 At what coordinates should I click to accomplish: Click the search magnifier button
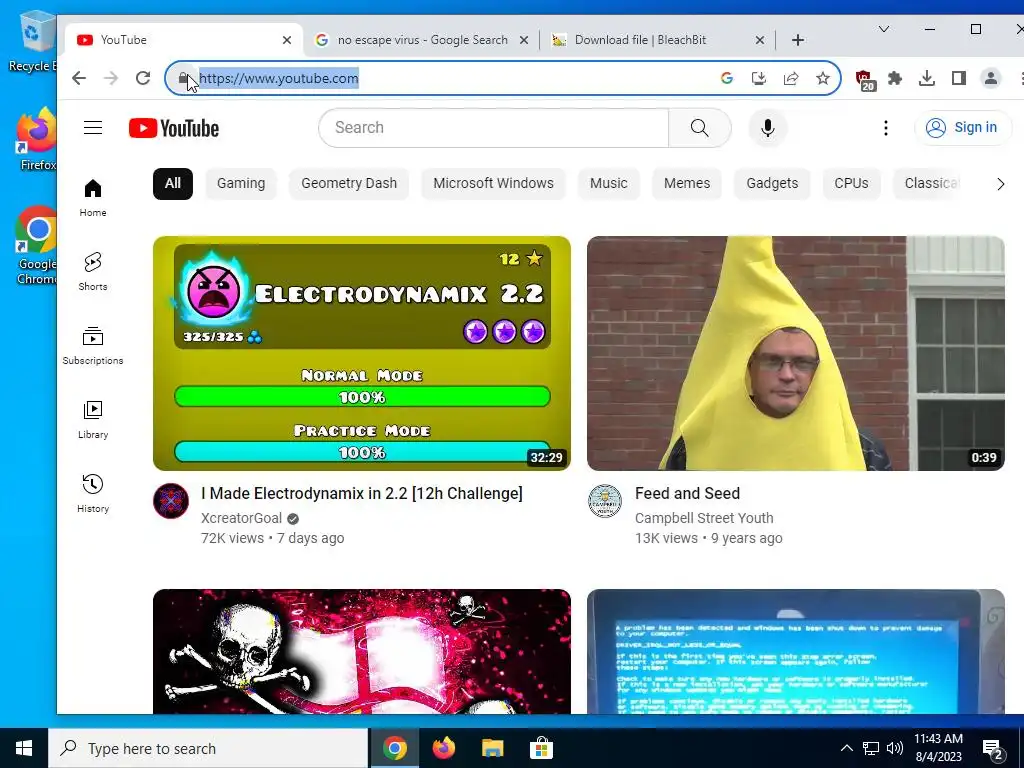point(699,127)
